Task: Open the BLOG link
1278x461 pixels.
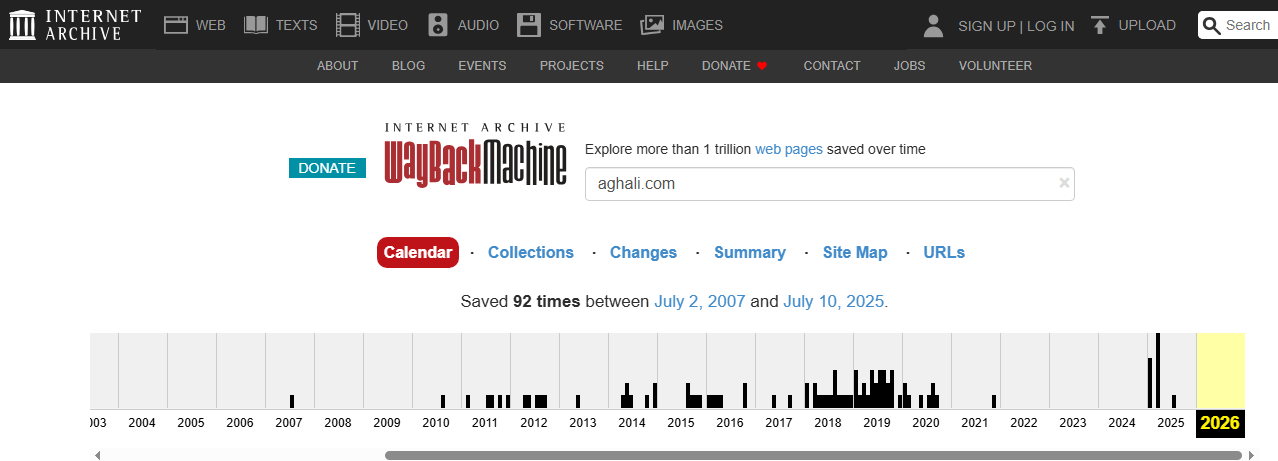Action: coord(409,66)
